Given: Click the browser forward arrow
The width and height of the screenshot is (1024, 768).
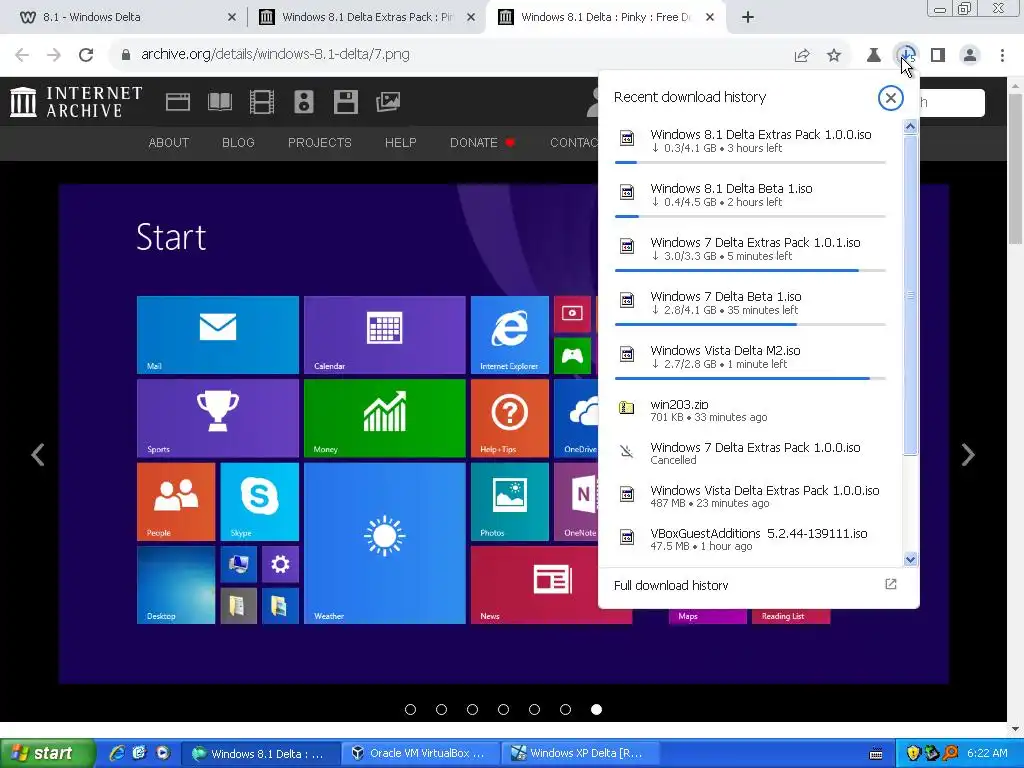Looking at the screenshot, I should 54,55.
